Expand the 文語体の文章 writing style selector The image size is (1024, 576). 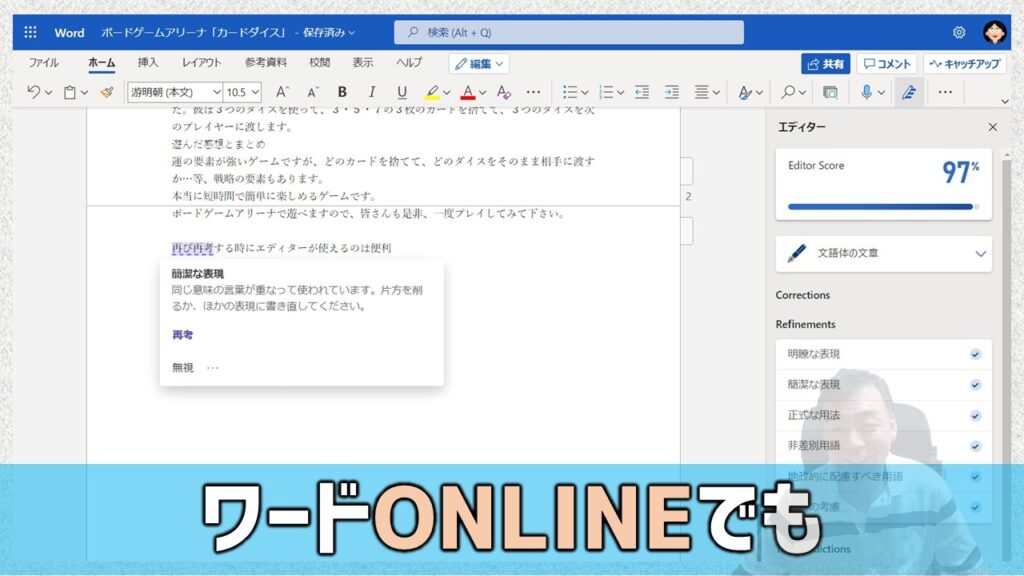coord(883,253)
